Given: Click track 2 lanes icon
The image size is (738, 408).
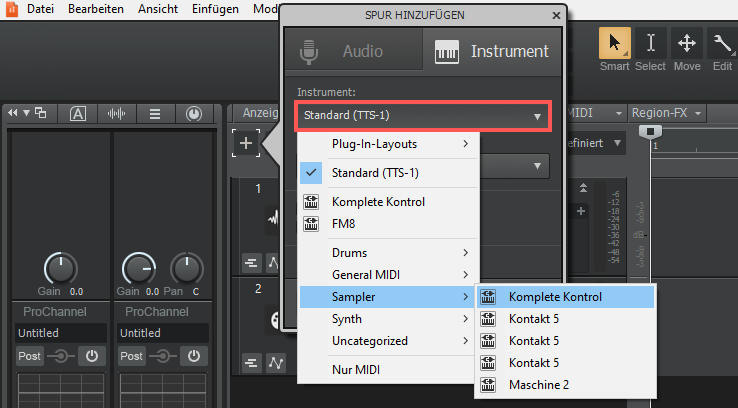Looking at the screenshot, I should 252,363.
